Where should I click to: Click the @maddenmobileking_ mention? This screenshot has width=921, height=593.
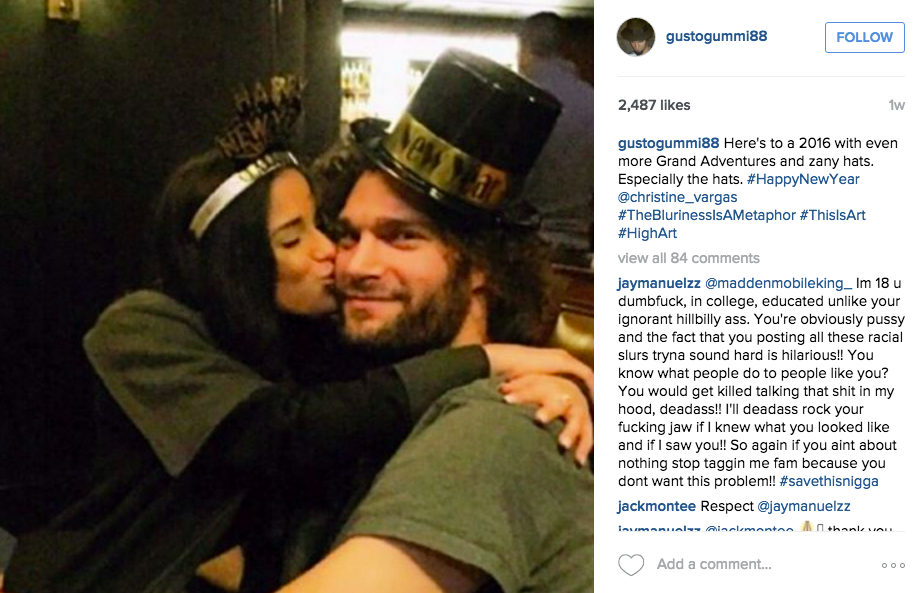click(x=778, y=284)
